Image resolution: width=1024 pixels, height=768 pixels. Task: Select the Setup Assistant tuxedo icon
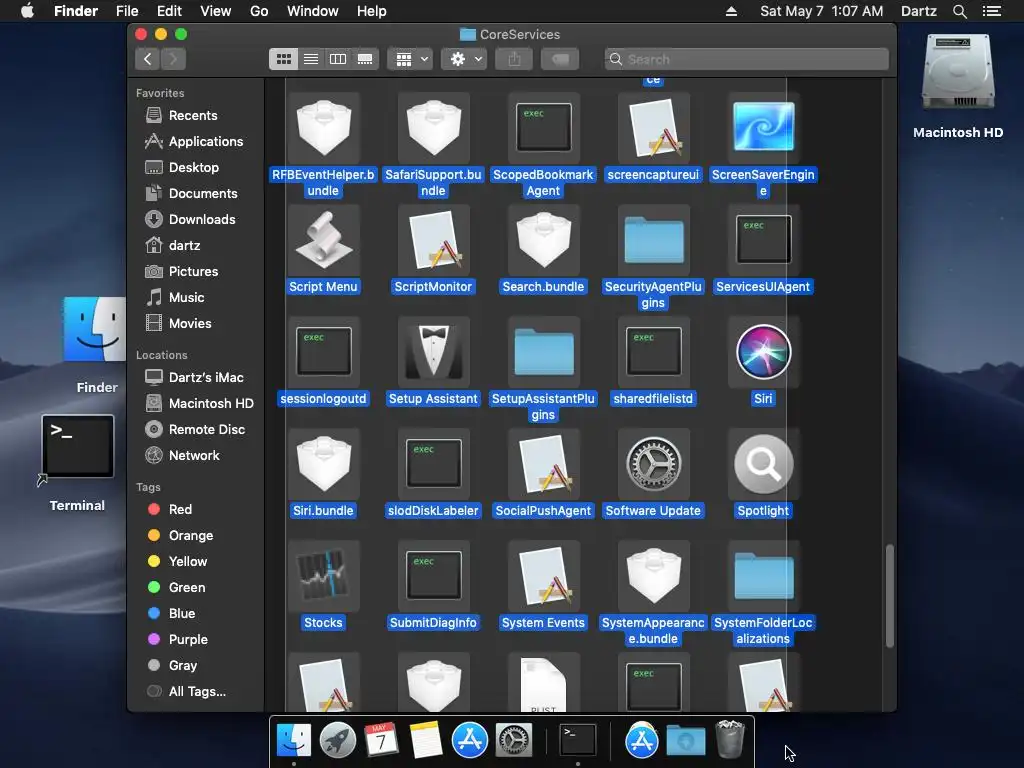click(434, 352)
